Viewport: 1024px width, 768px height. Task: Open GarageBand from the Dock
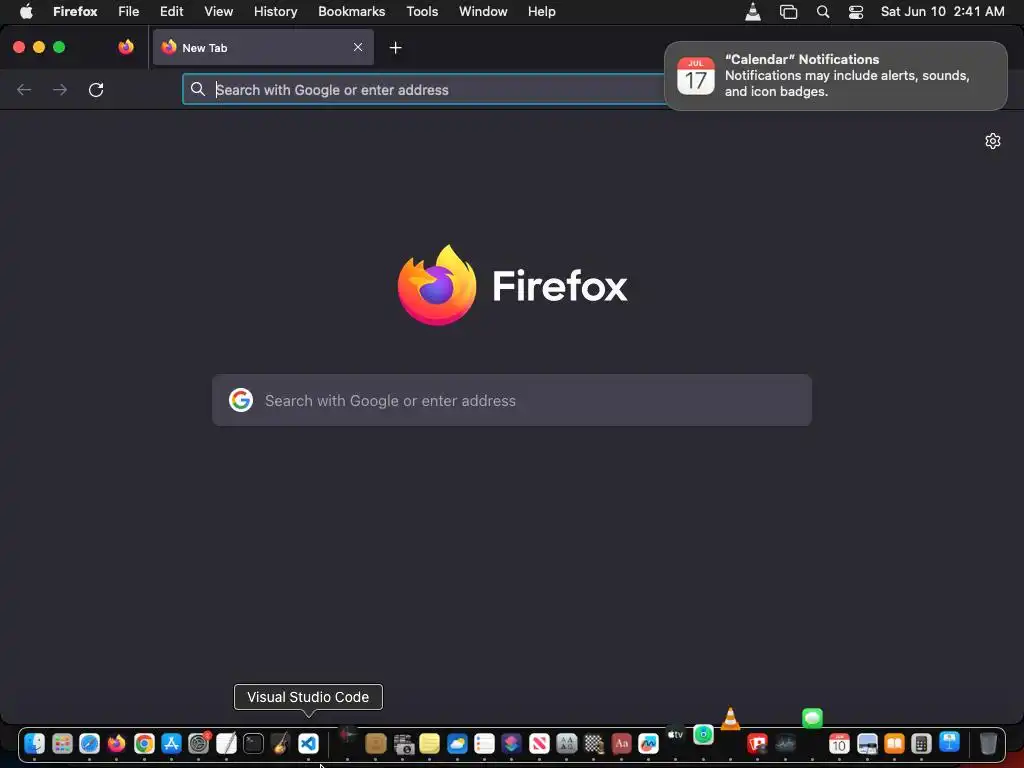click(x=280, y=743)
